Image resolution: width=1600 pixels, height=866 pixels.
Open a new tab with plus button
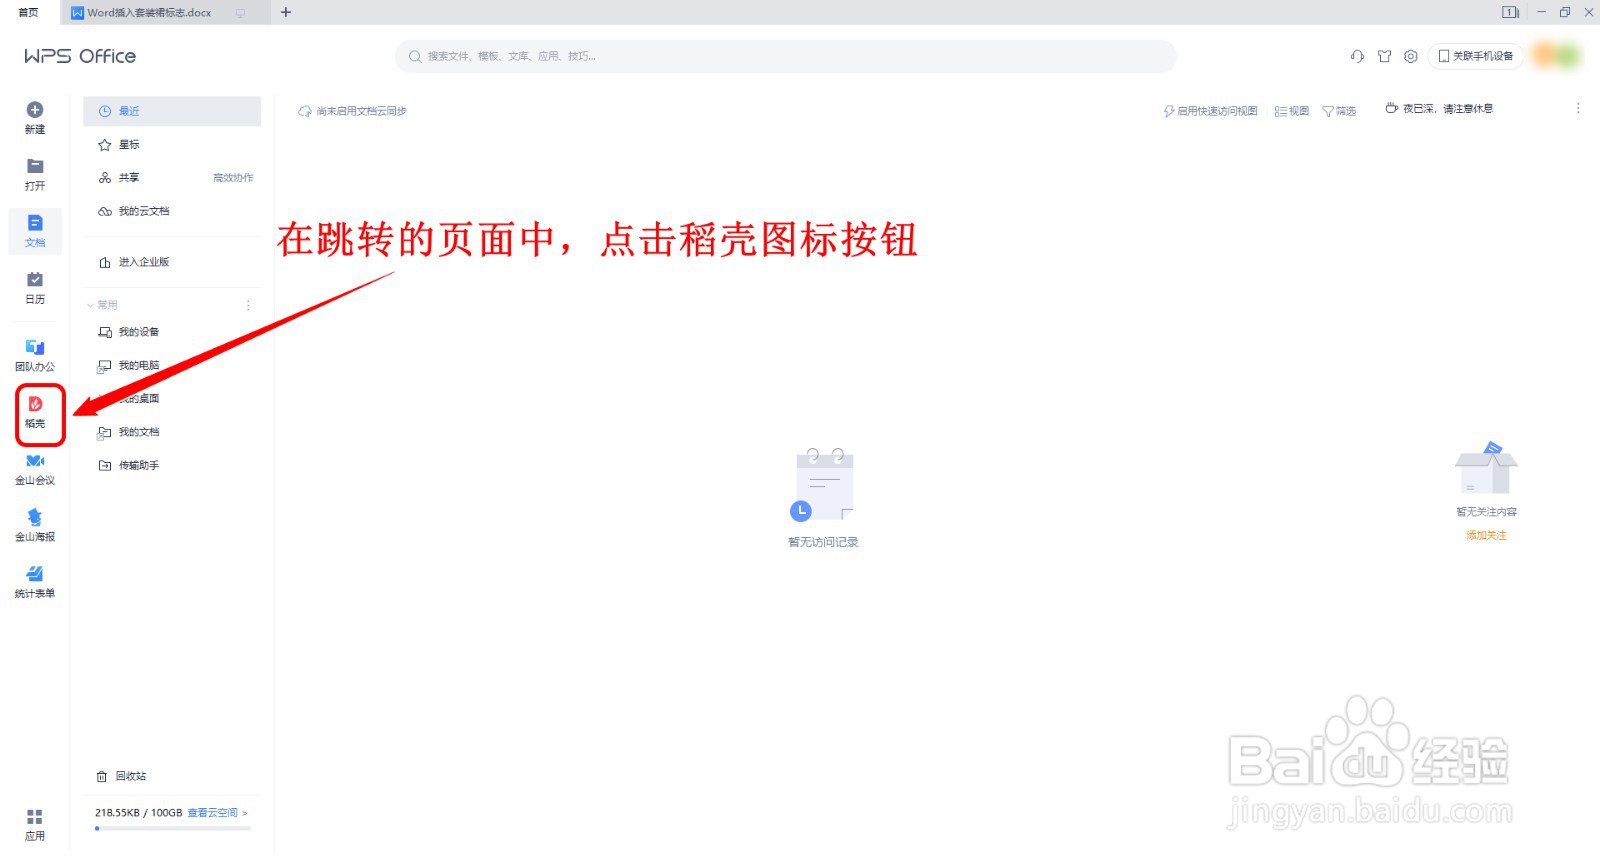286,12
